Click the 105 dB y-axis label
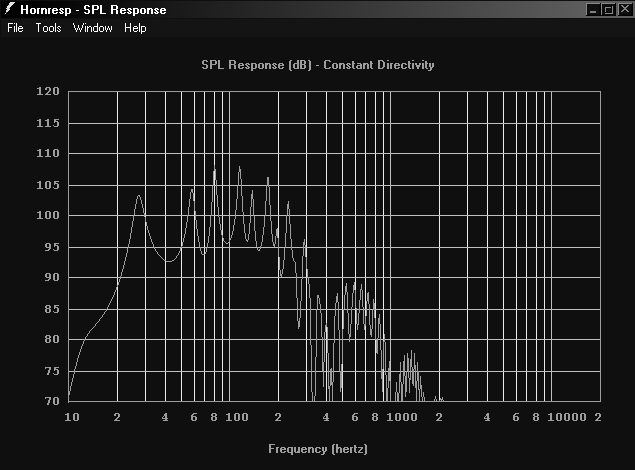 (48, 185)
